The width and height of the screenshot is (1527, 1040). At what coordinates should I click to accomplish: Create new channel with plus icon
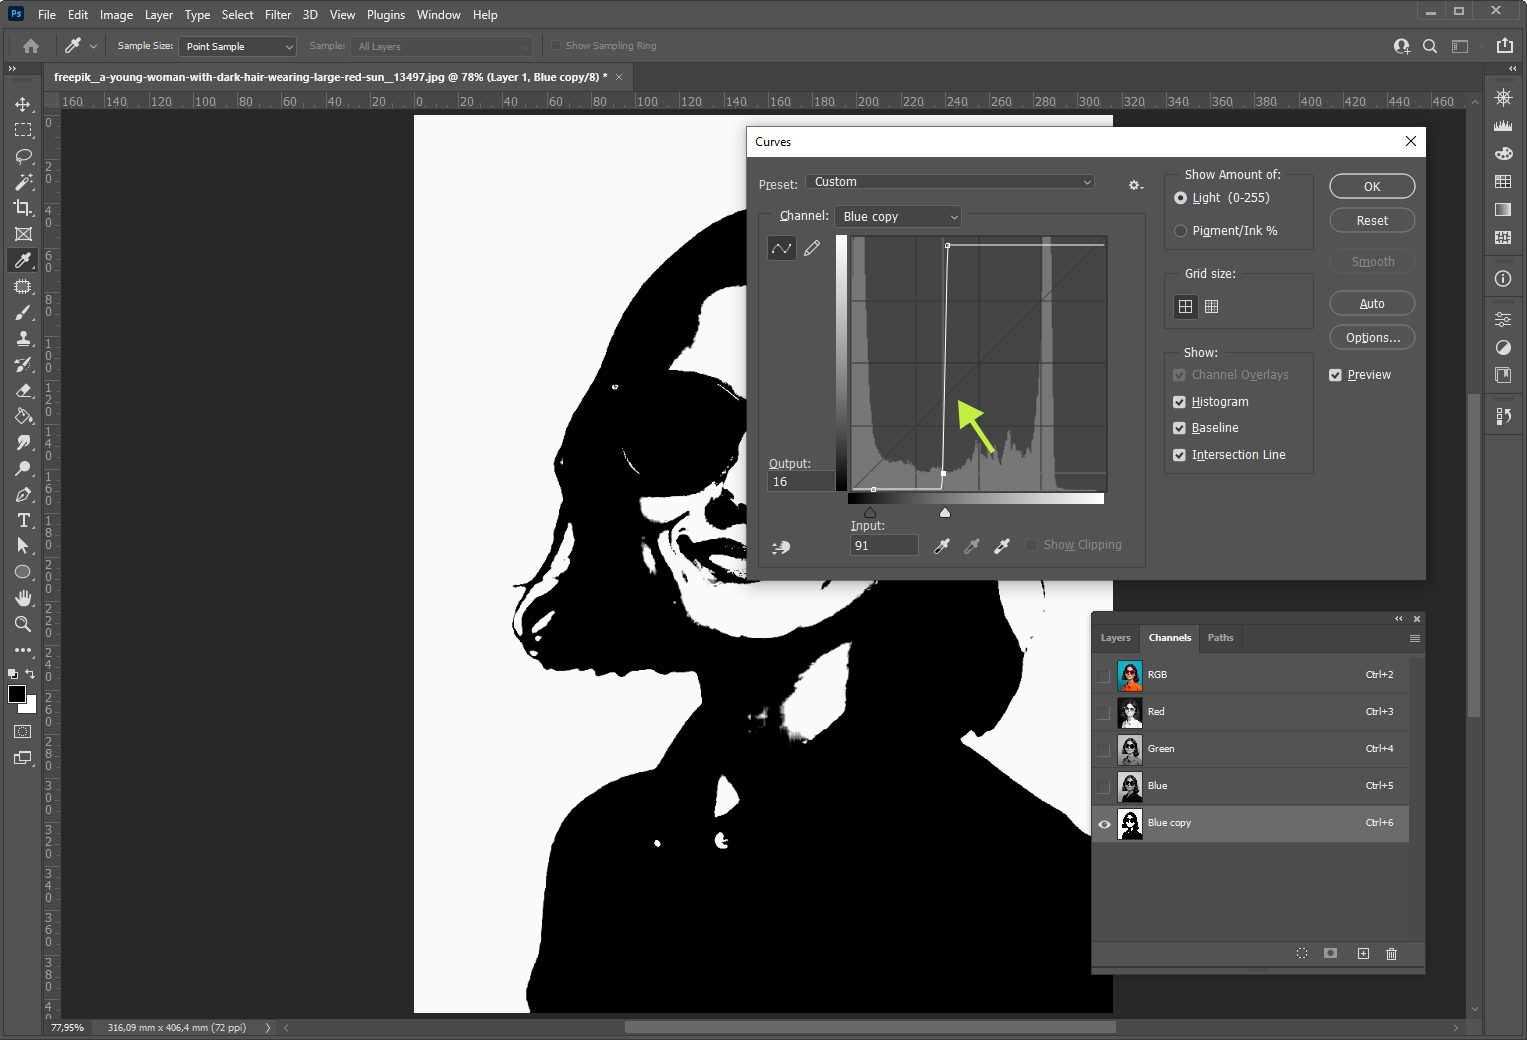1363,954
